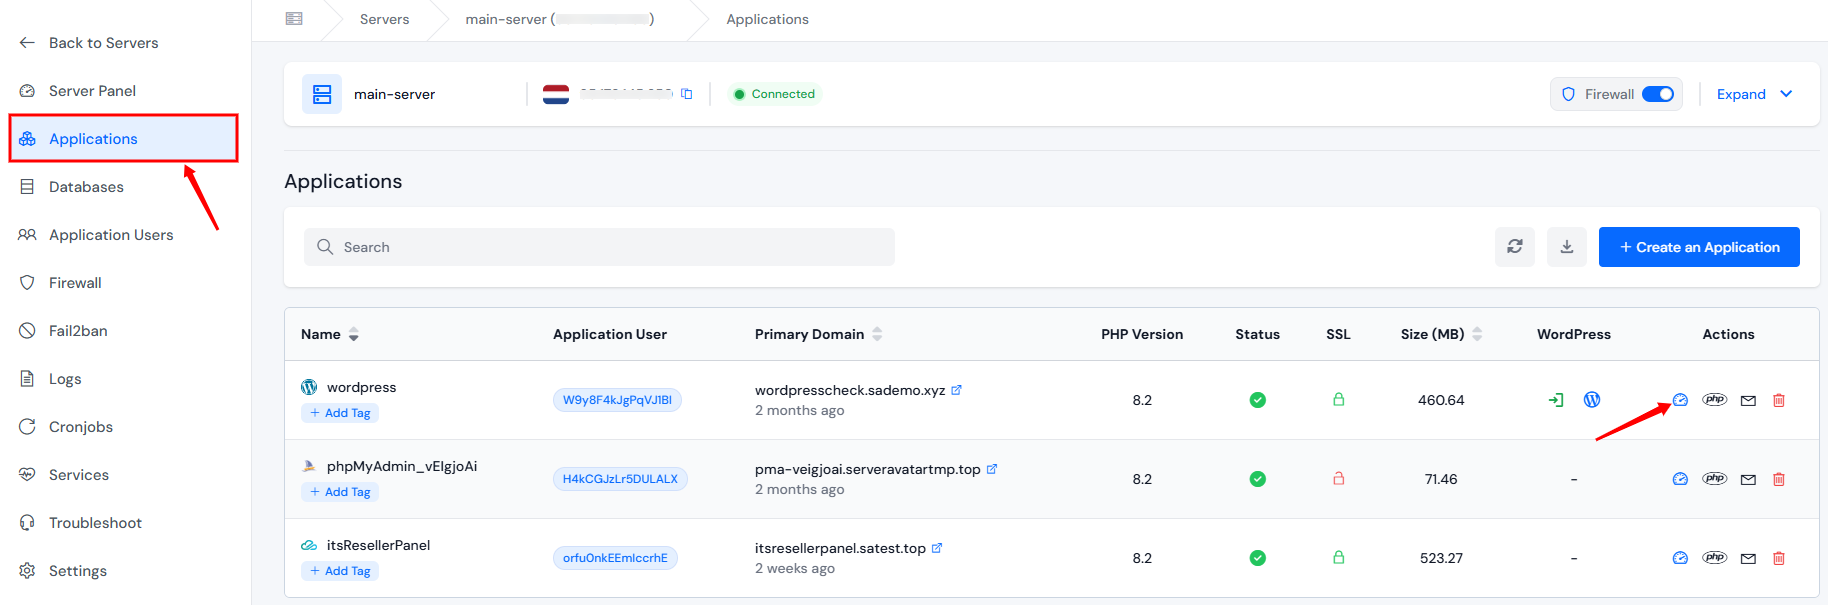The image size is (1828, 605).
Task: Click main-server breadcrumb link
Action: click(x=560, y=19)
